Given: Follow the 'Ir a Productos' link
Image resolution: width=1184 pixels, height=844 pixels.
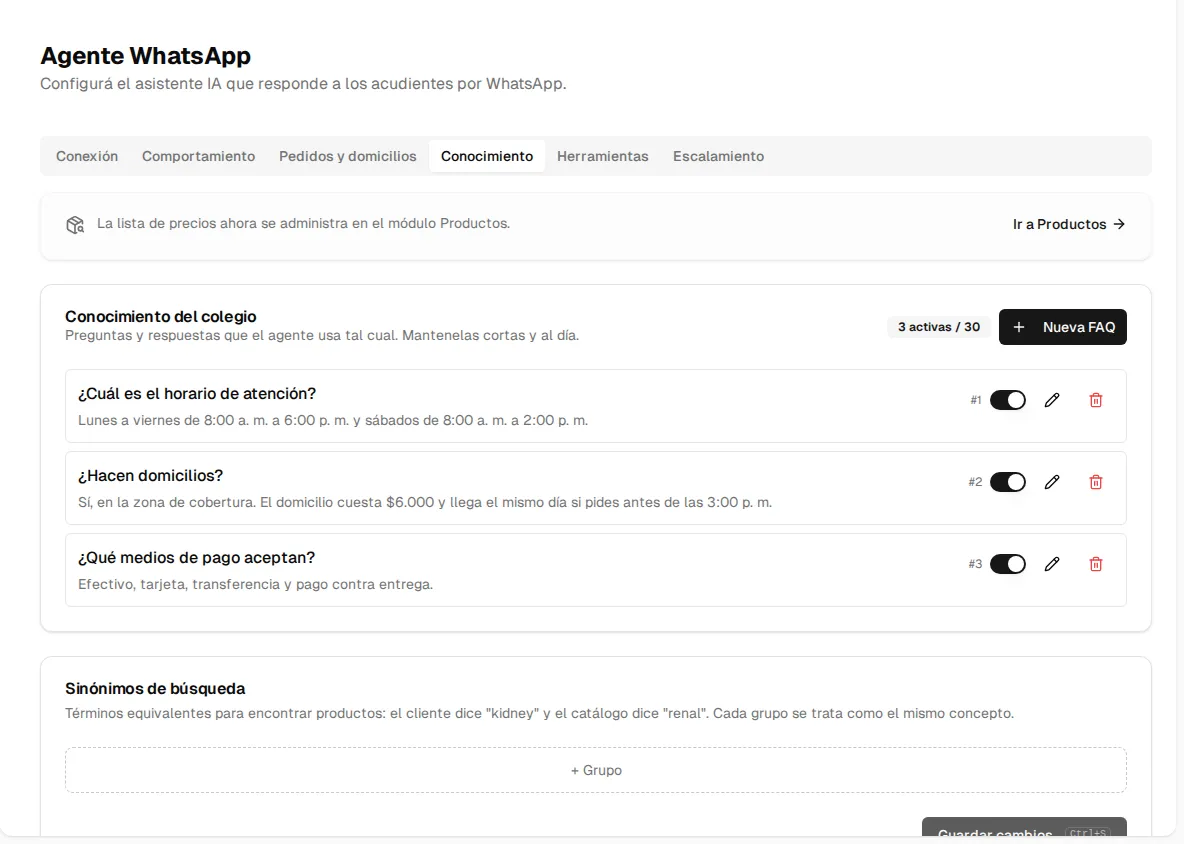Looking at the screenshot, I should click(x=1069, y=224).
